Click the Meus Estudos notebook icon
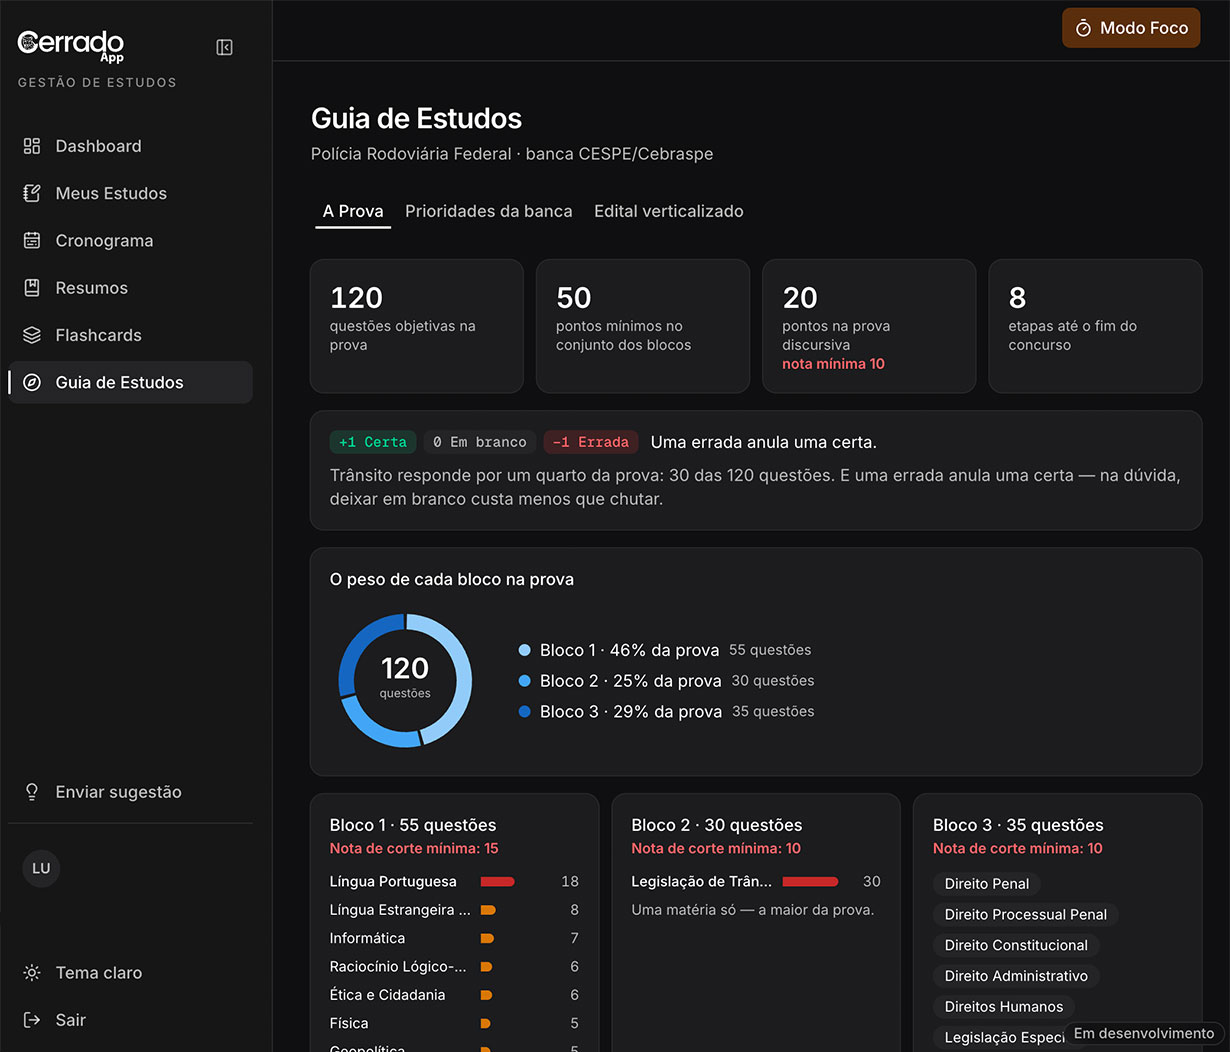The image size is (1230, 1052). click(32, 193)
